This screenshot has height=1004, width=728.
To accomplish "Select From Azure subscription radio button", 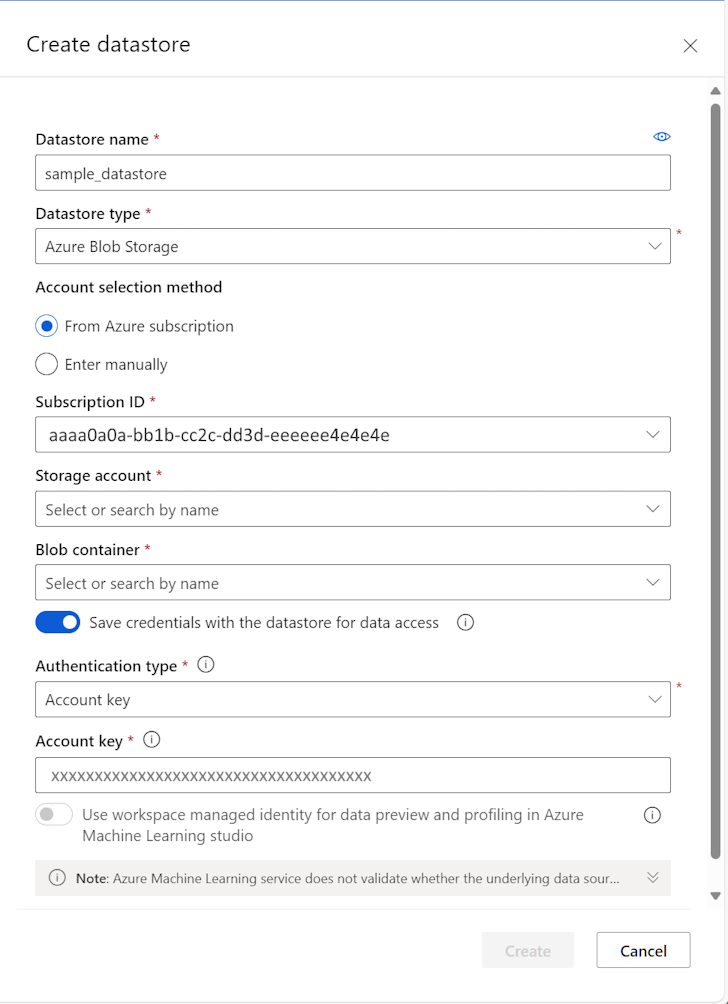I will (x=46, y=326).
